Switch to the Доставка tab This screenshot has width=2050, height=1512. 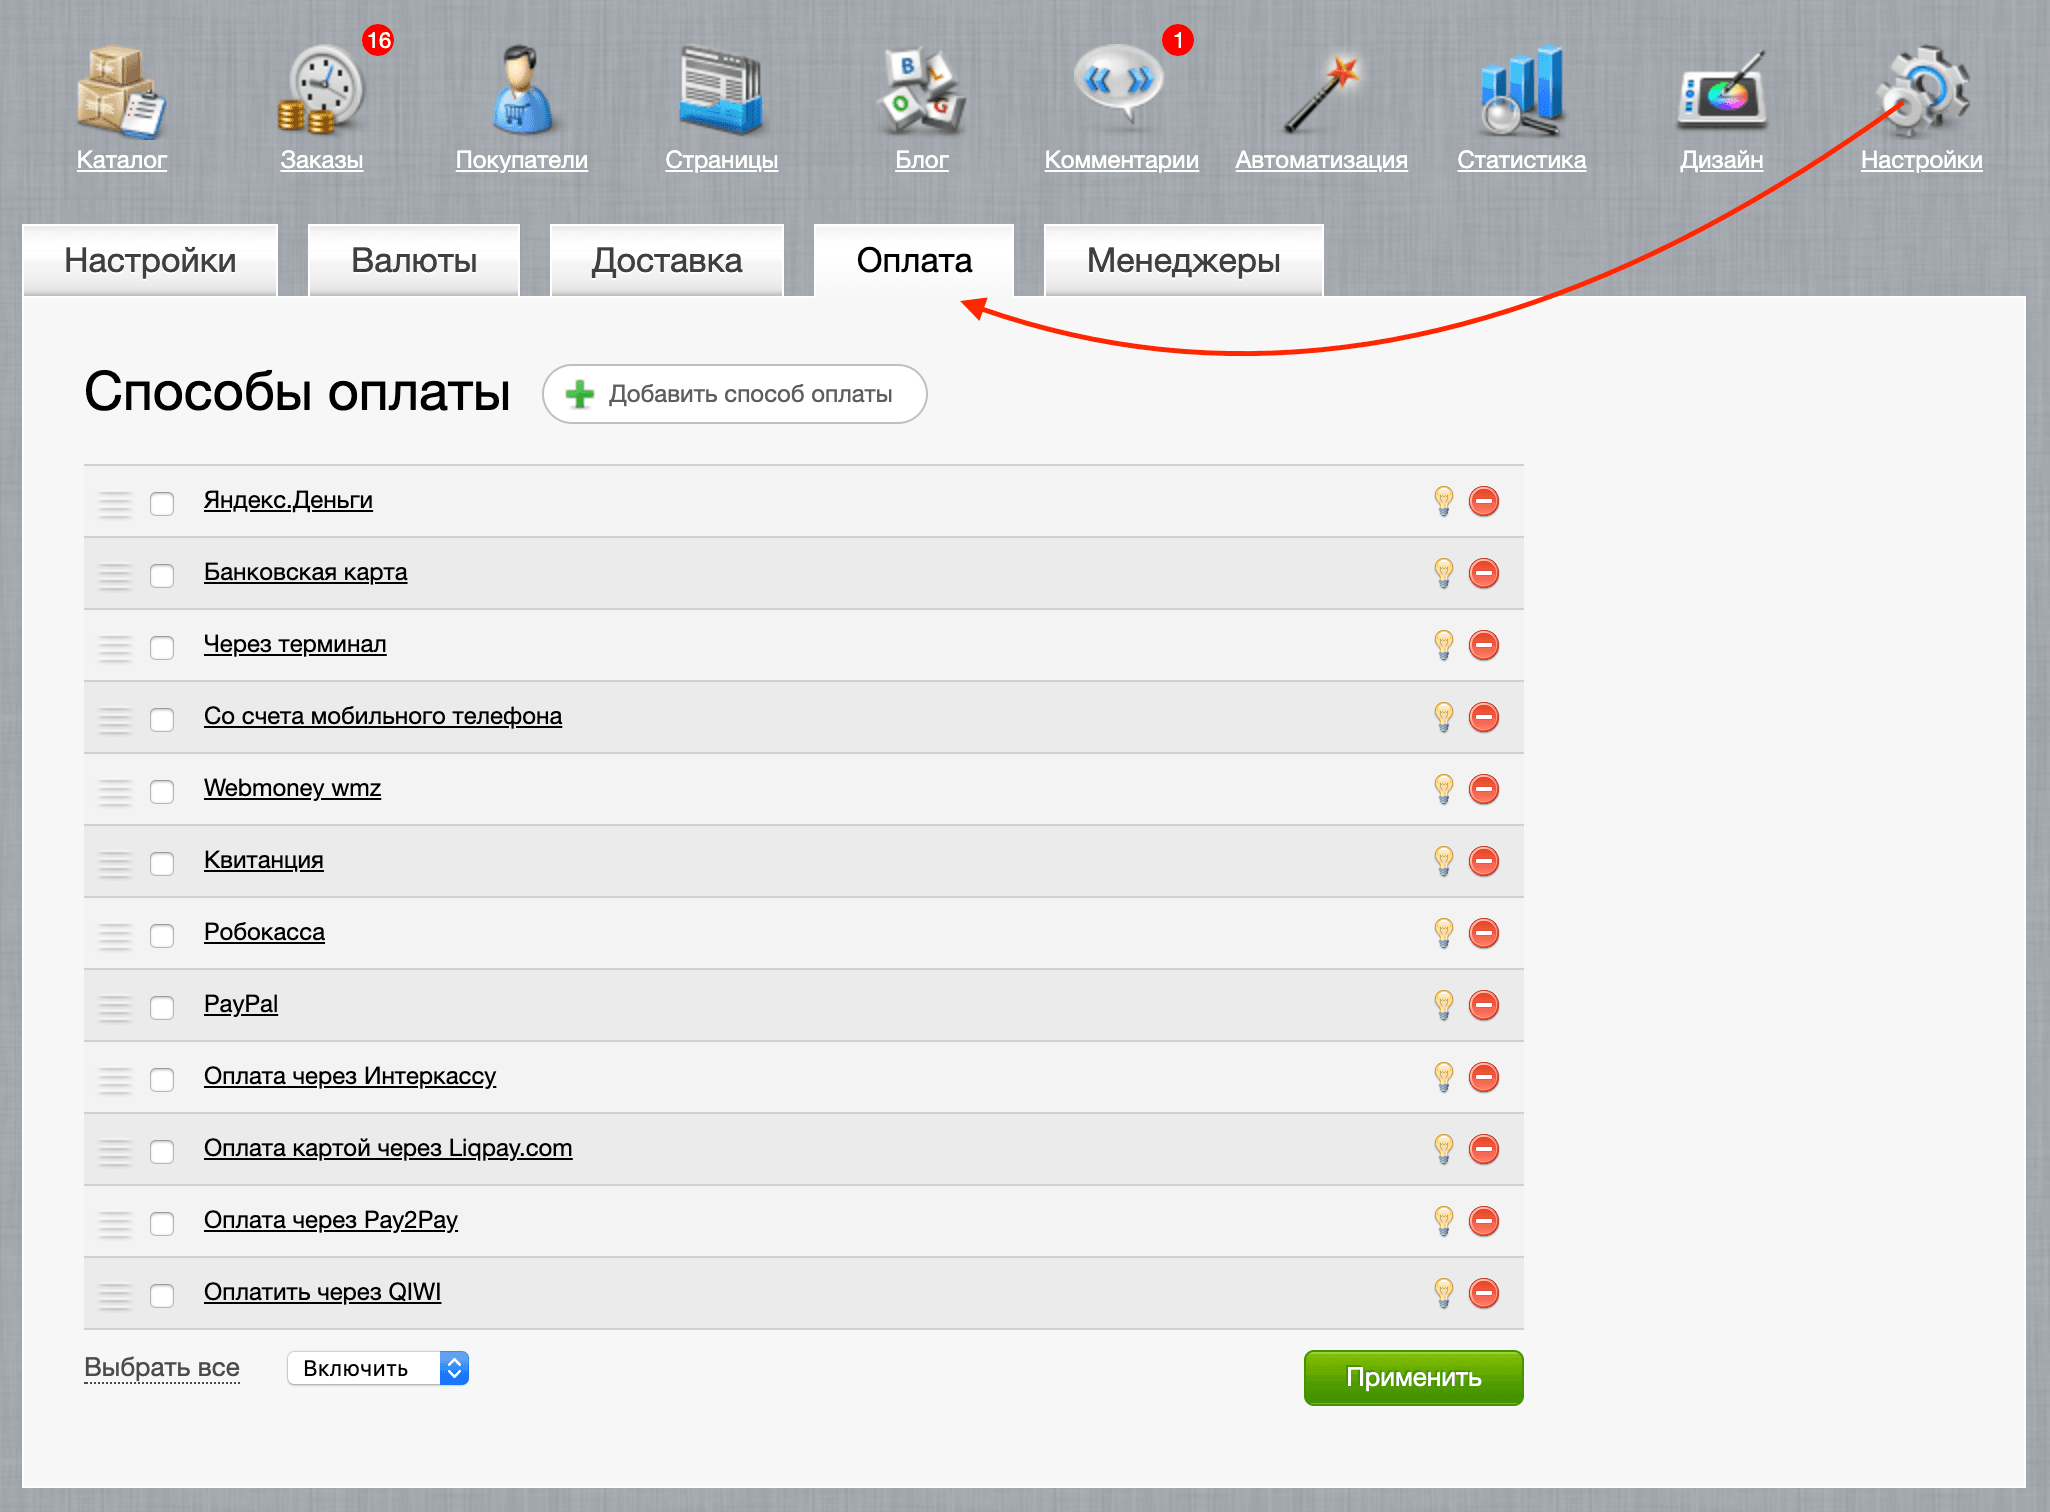[x=666, y=260]
